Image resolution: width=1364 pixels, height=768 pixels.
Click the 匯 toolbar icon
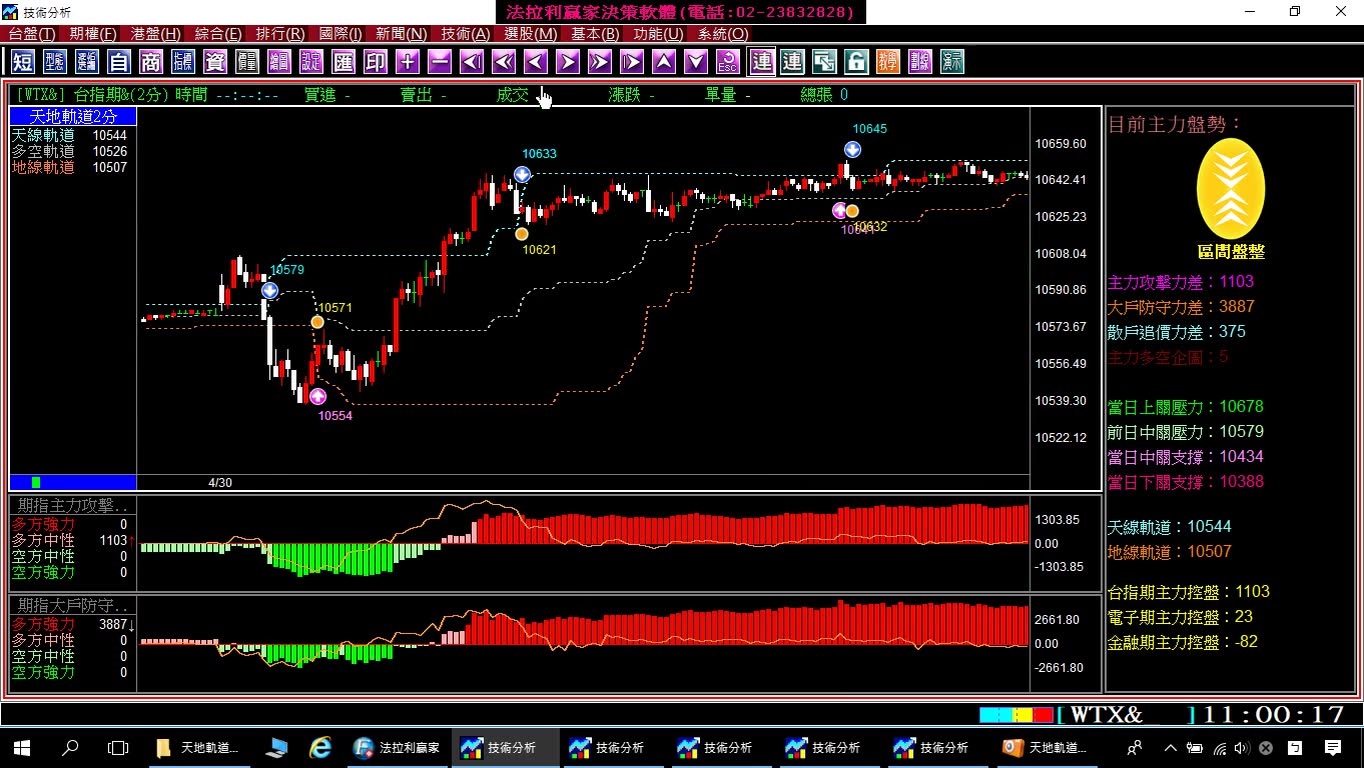343,62
